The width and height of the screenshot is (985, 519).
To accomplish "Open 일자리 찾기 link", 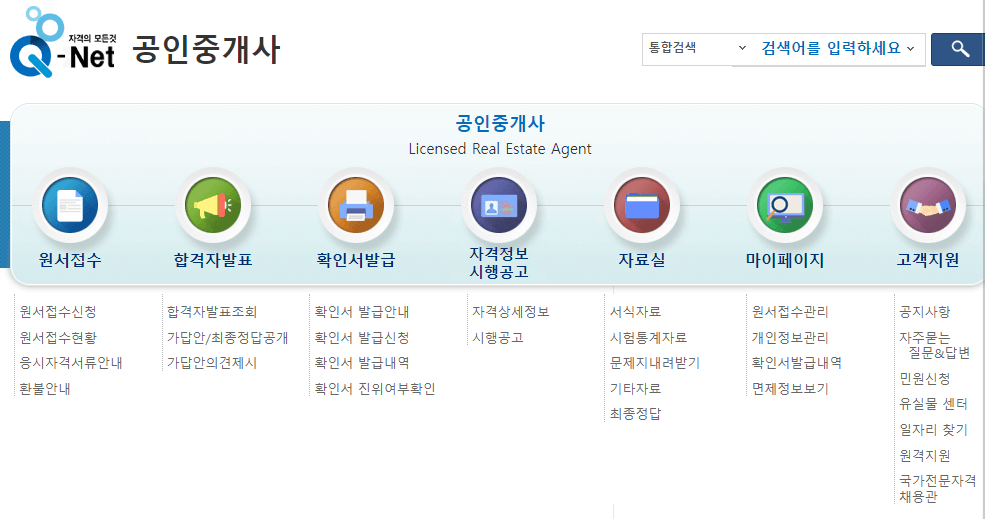I will (x=933, y=430).
